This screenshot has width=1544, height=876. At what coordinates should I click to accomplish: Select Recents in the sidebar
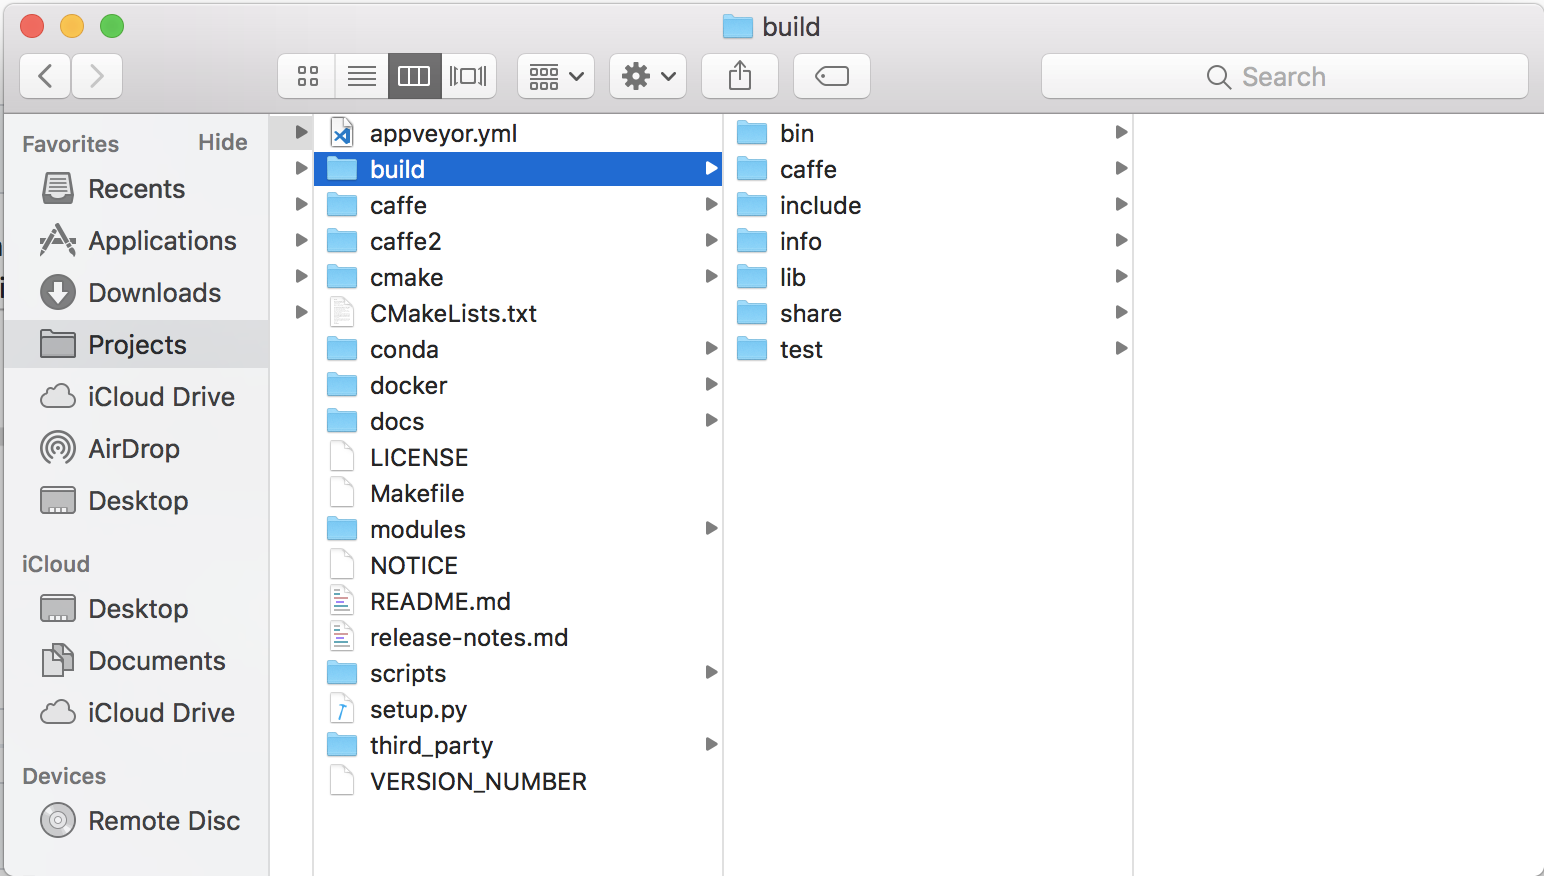click(137, 188)
